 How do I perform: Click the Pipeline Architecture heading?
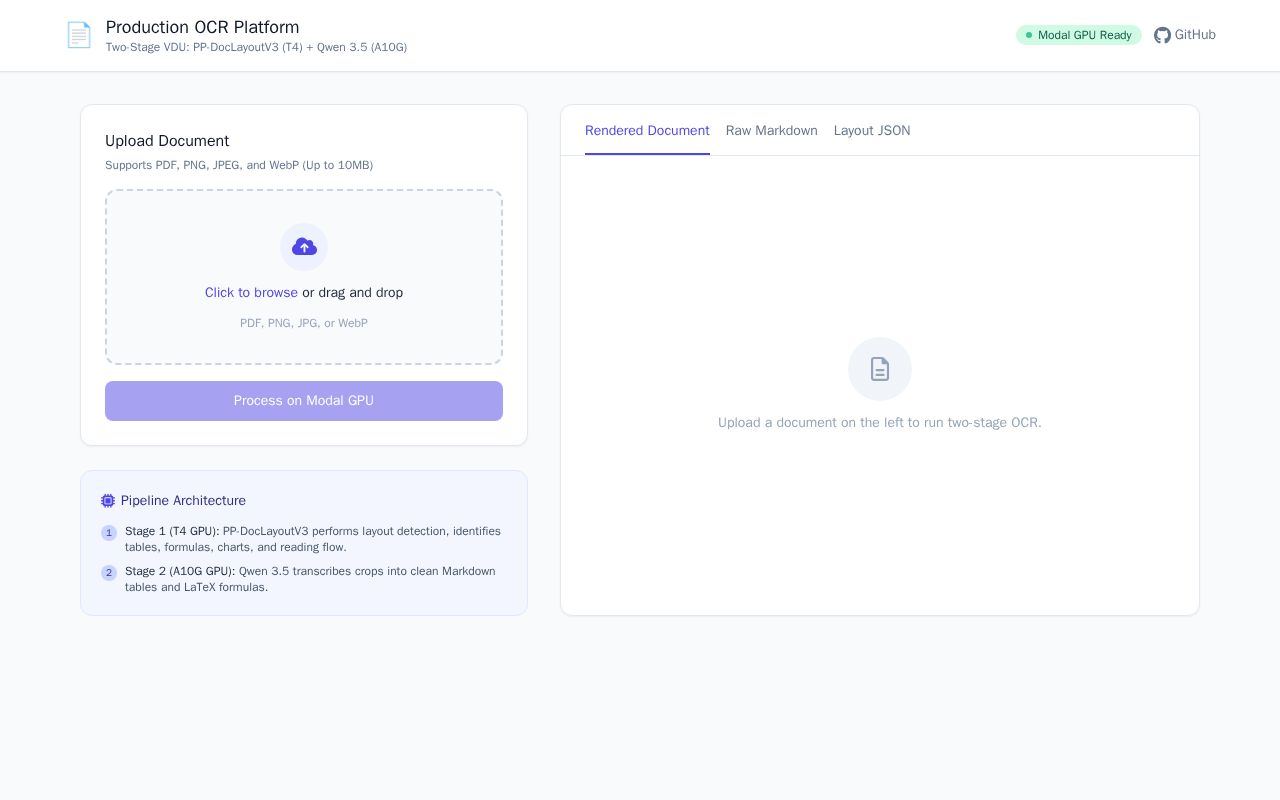(183, 501)
